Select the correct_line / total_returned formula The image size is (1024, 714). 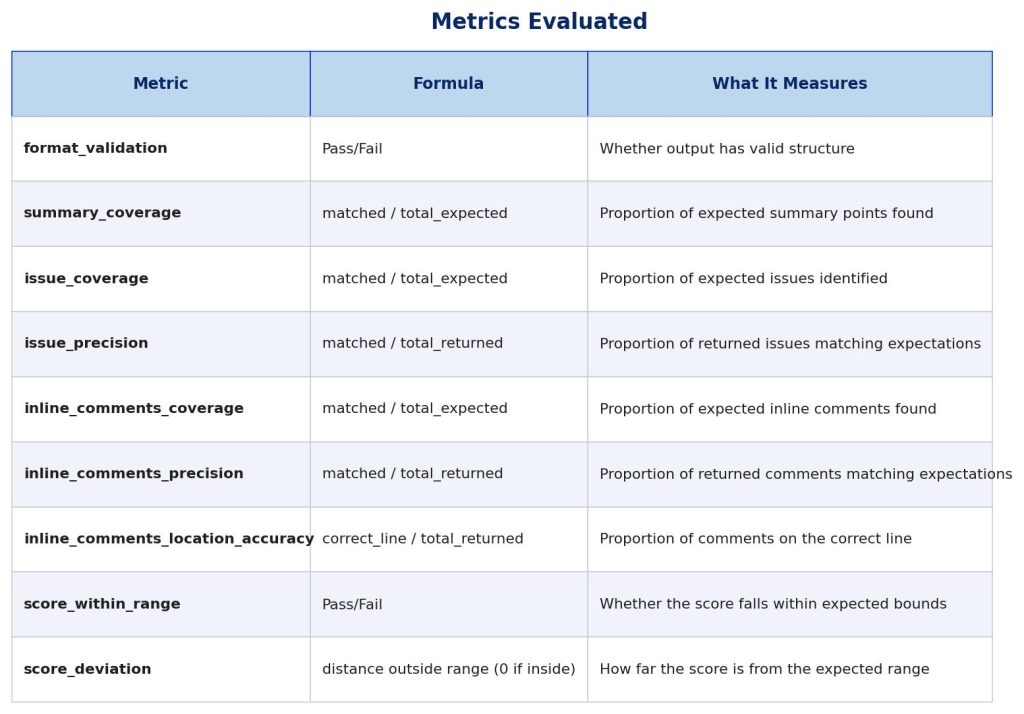(422, 539)
